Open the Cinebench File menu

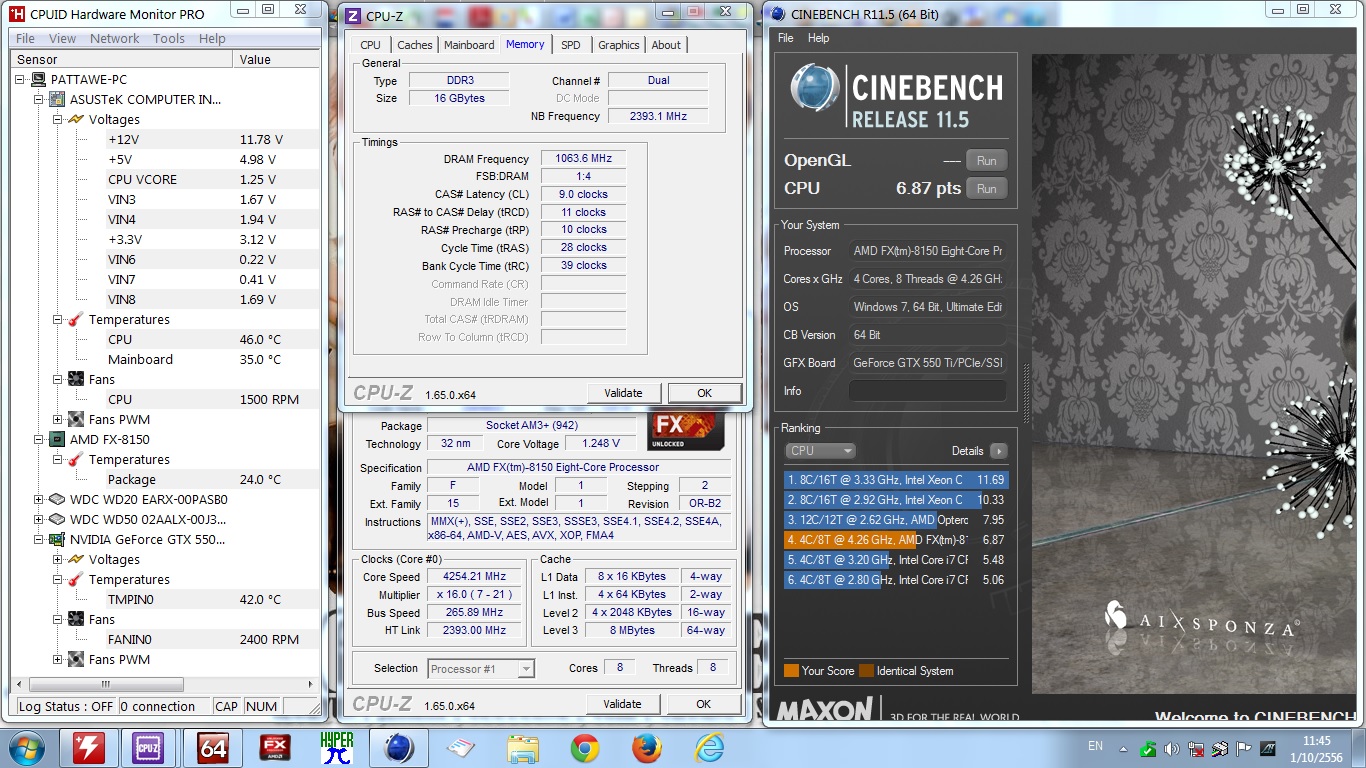pos(786,38)
